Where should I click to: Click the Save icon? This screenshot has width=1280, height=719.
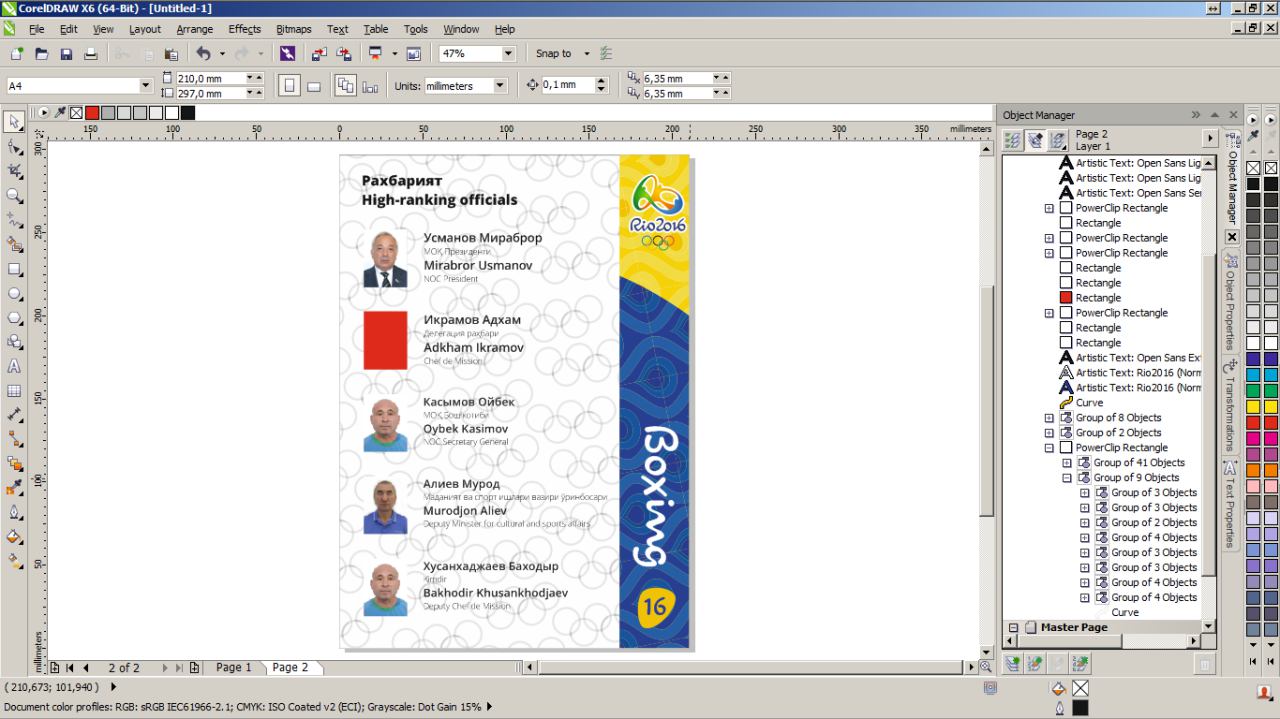(x=66, y=53)
